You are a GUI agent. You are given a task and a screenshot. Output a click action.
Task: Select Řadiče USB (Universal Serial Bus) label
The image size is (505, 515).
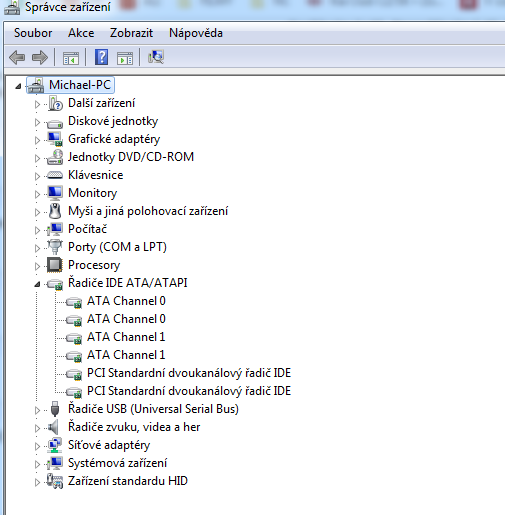(x=153, y=409)
